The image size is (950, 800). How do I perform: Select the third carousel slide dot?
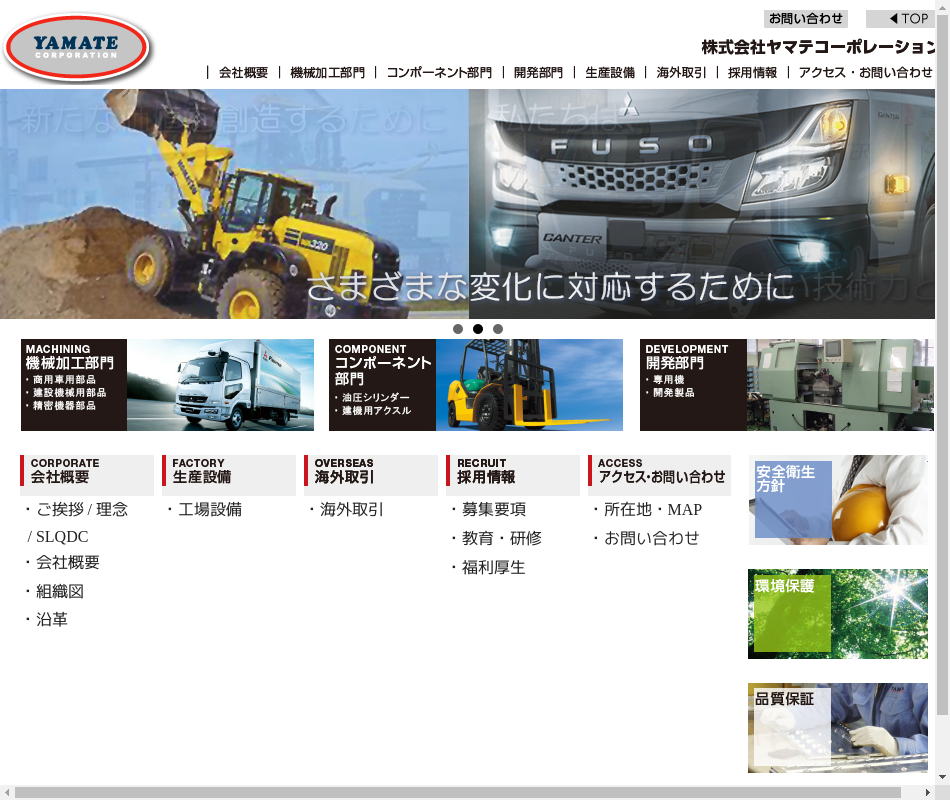coord(498,329)
